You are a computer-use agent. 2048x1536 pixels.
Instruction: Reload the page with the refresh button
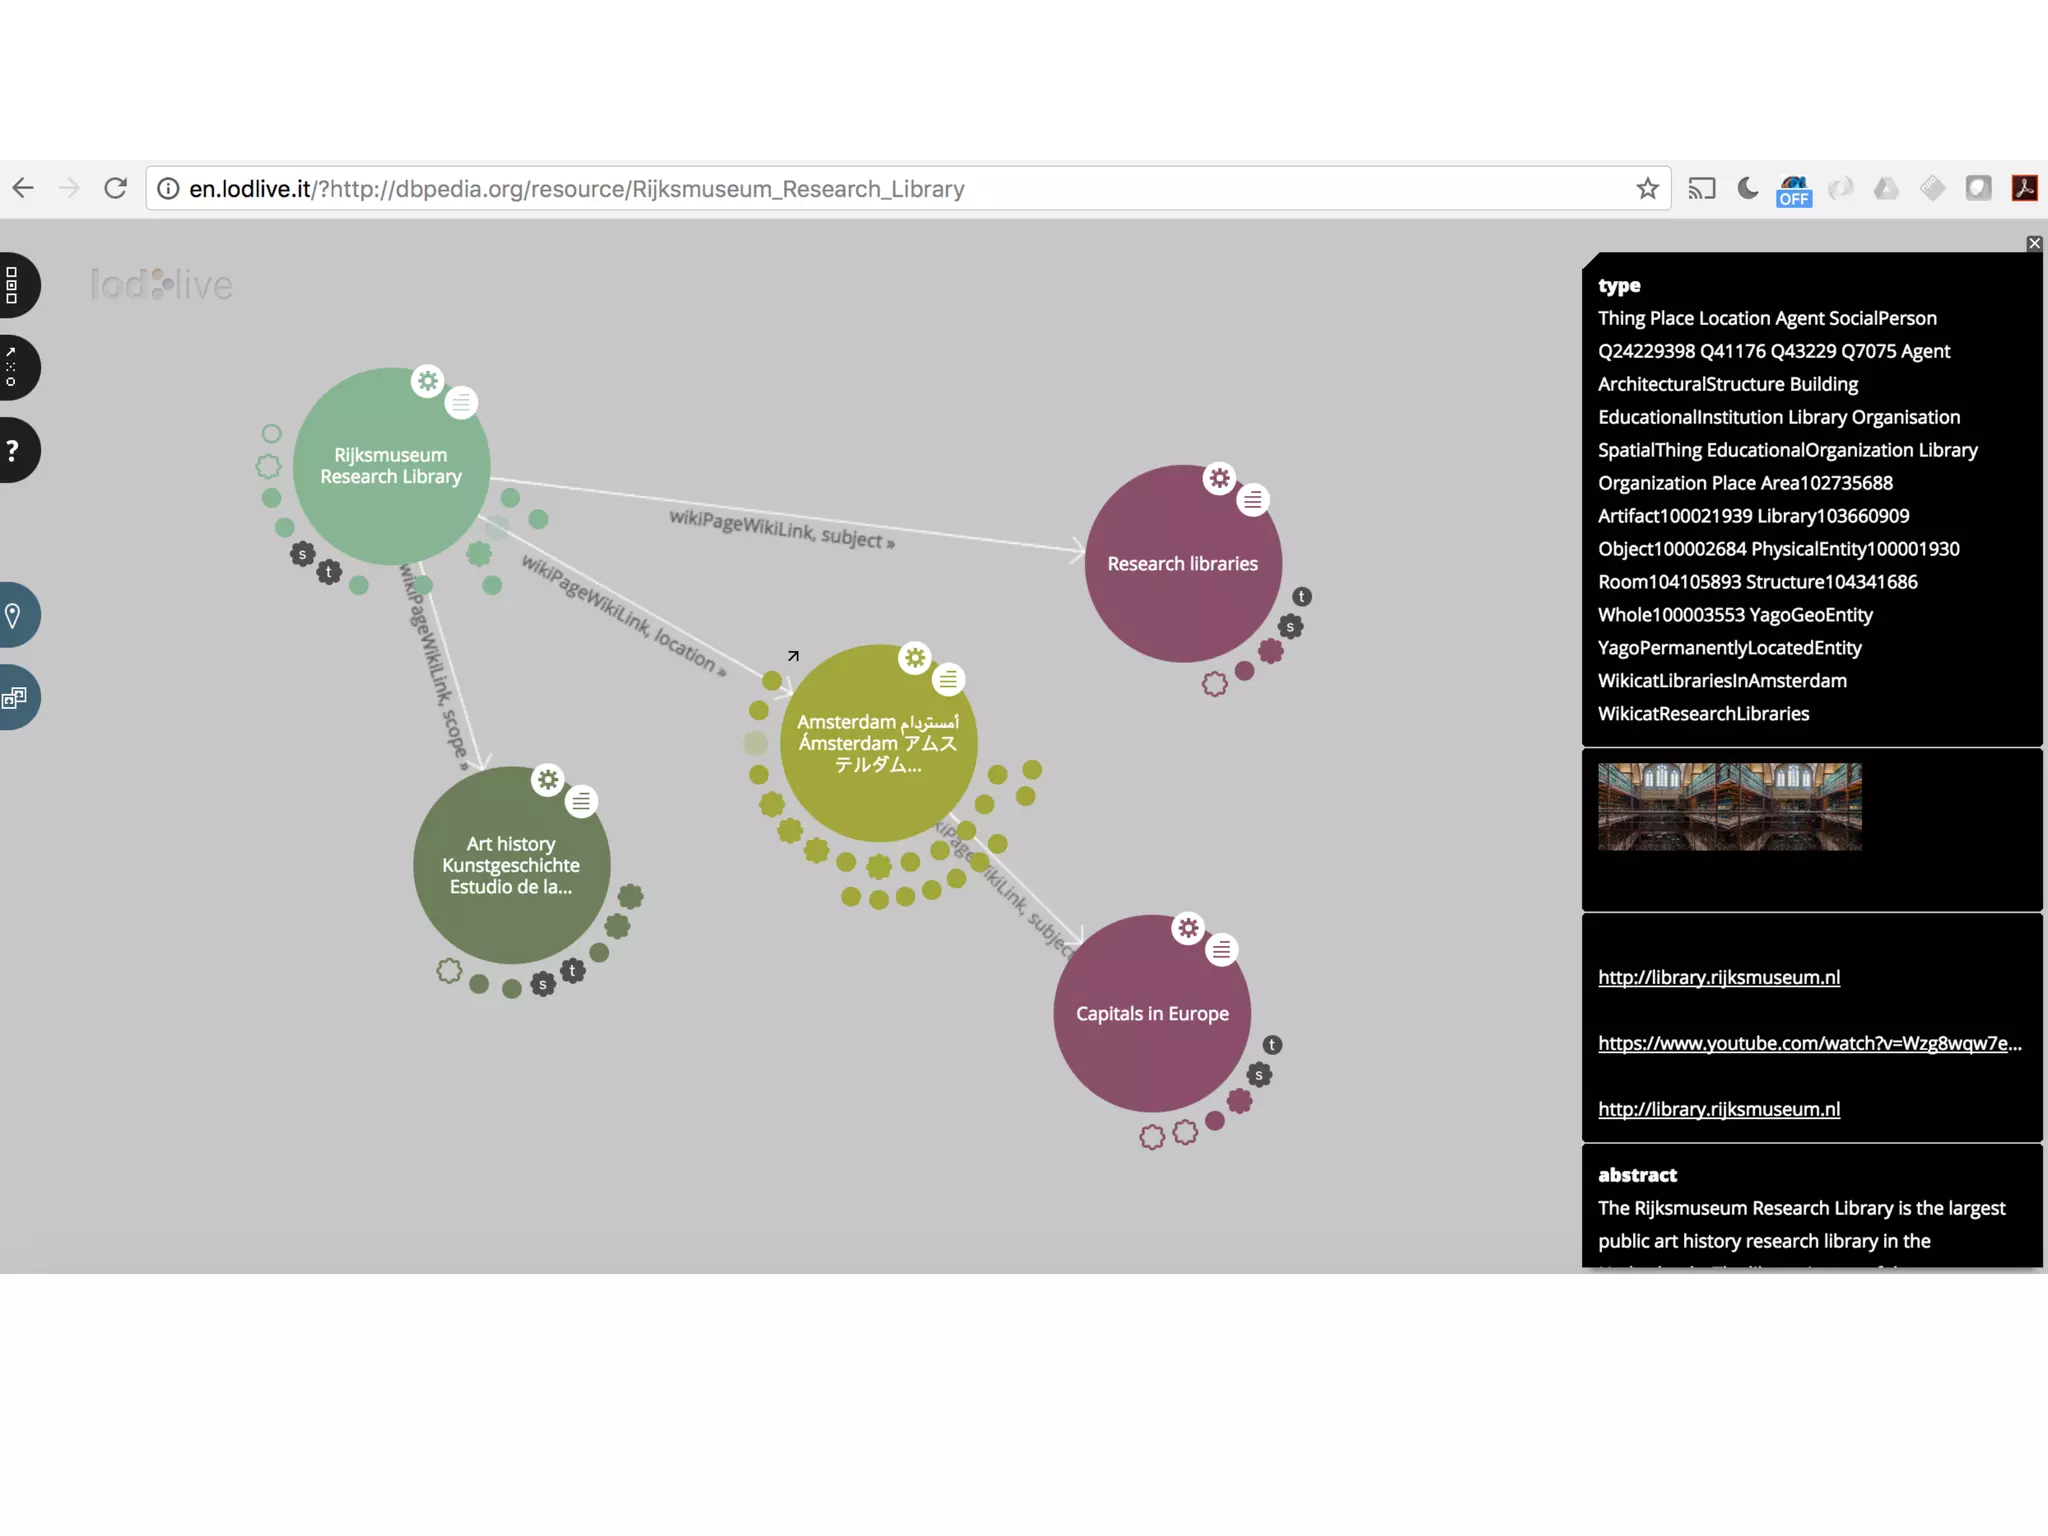pyautogui.click(x=116, y=189)
